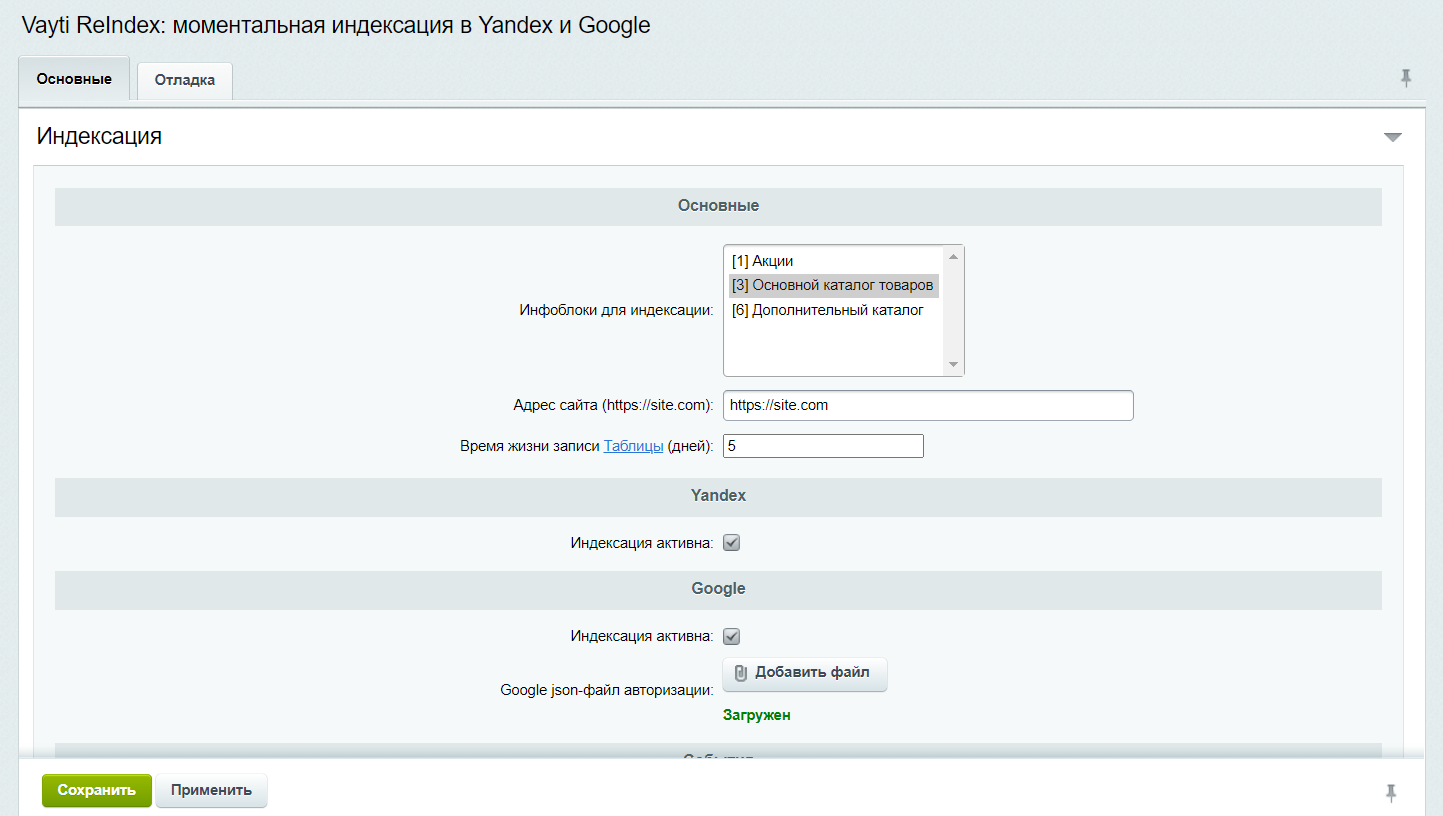
Task: Disable Google Индексация активна checkbox
Action: (x=731, y=636)
